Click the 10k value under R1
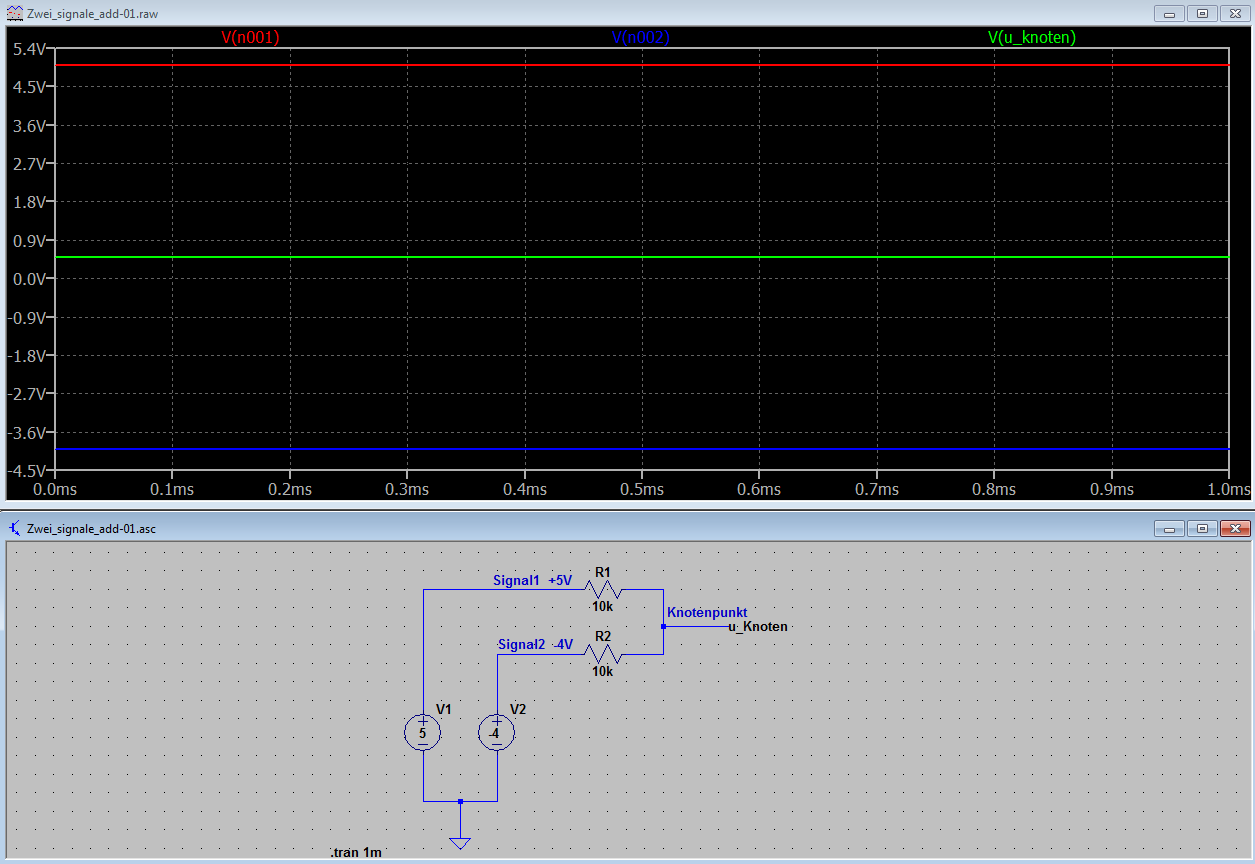Viewport: 1255px width, 864px height. (602, 606)
